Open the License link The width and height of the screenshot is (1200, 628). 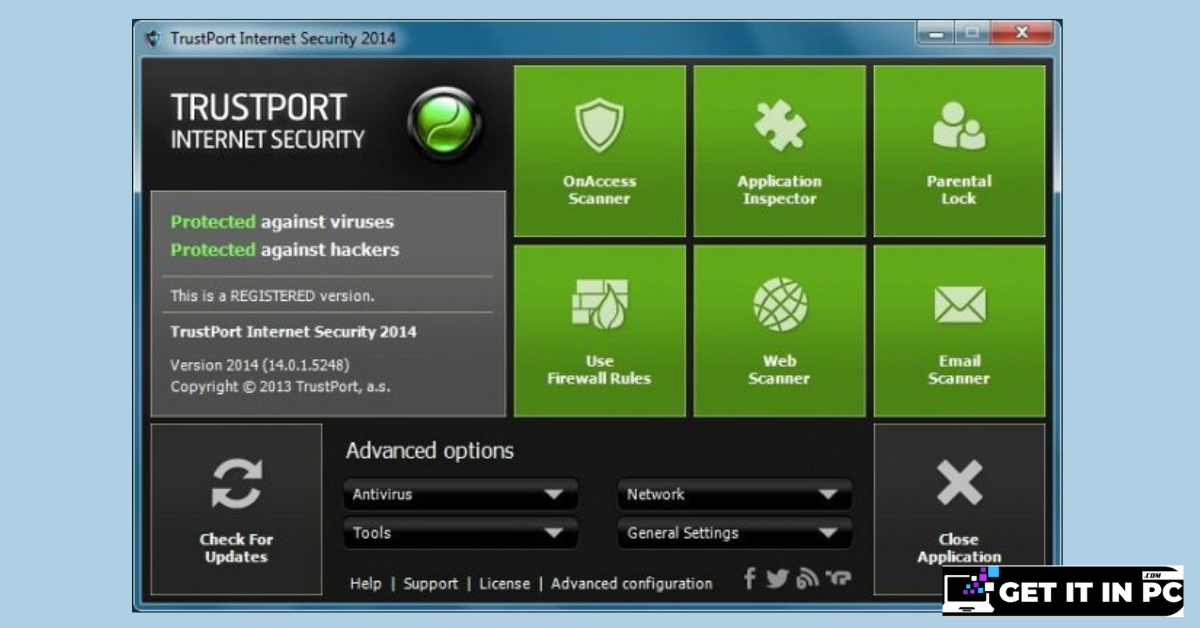pos(505,584)
